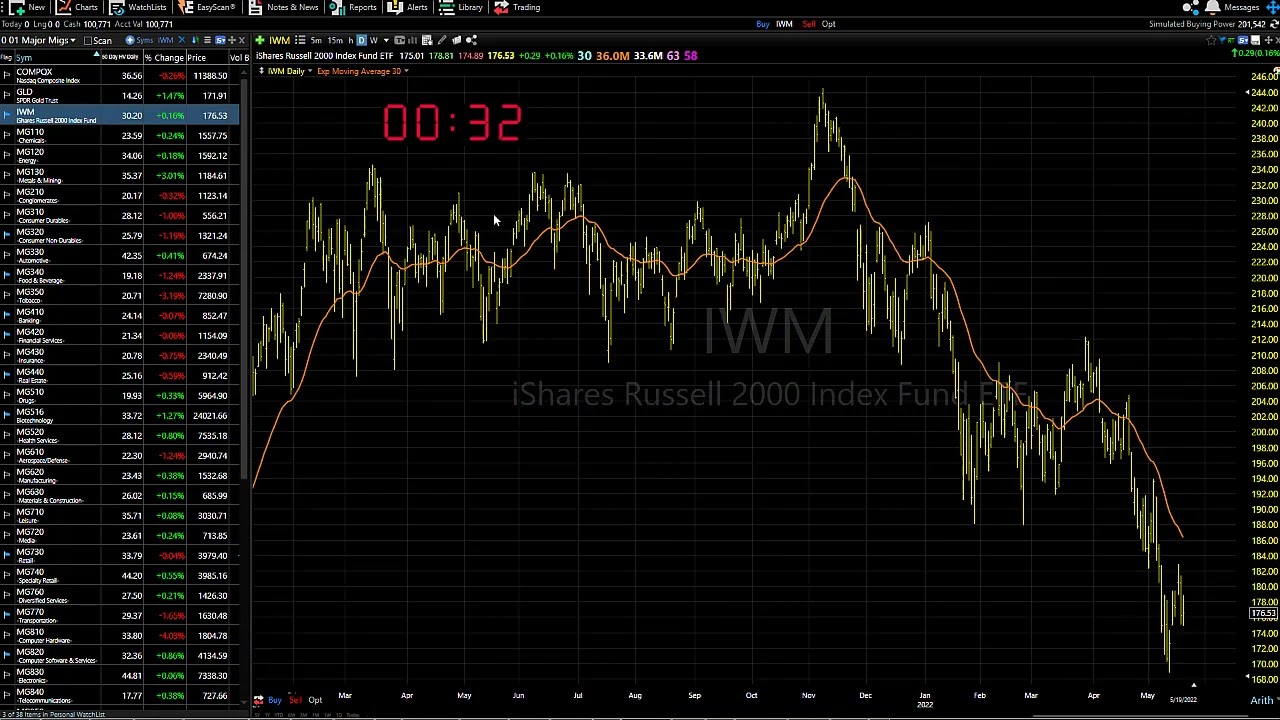Open the Reports menu
The height and width of the screenshot is (720, 1280).
(x=354, y=7)
